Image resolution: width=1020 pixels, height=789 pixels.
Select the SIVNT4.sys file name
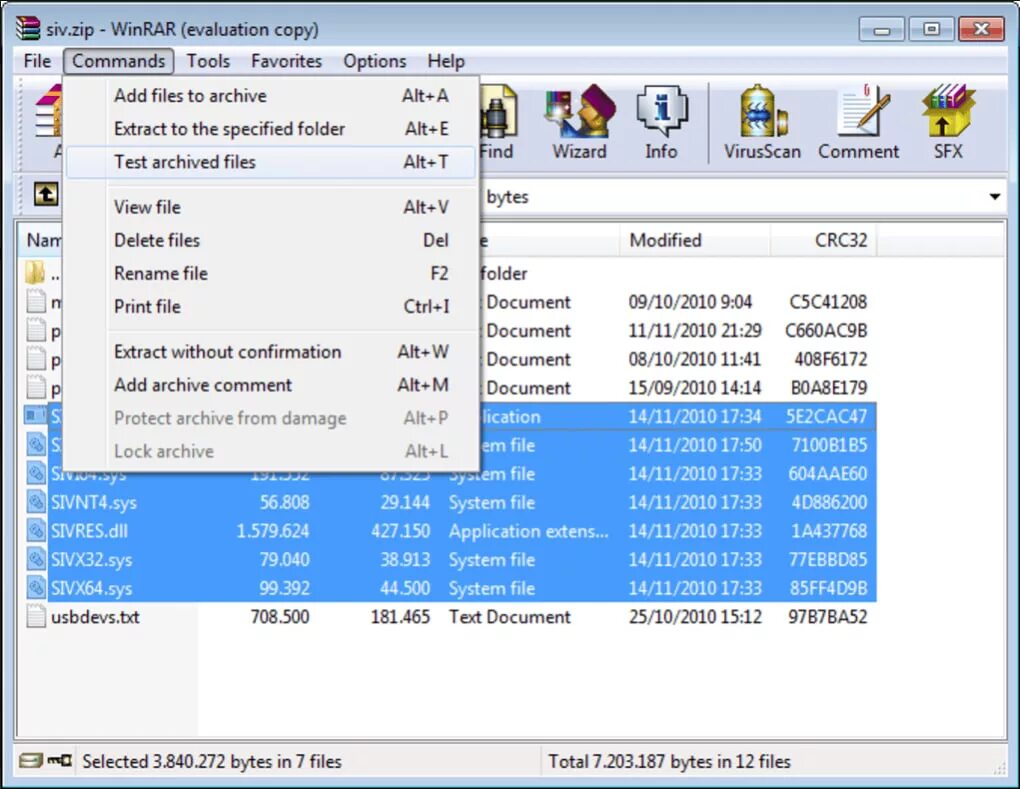(94, 502)
